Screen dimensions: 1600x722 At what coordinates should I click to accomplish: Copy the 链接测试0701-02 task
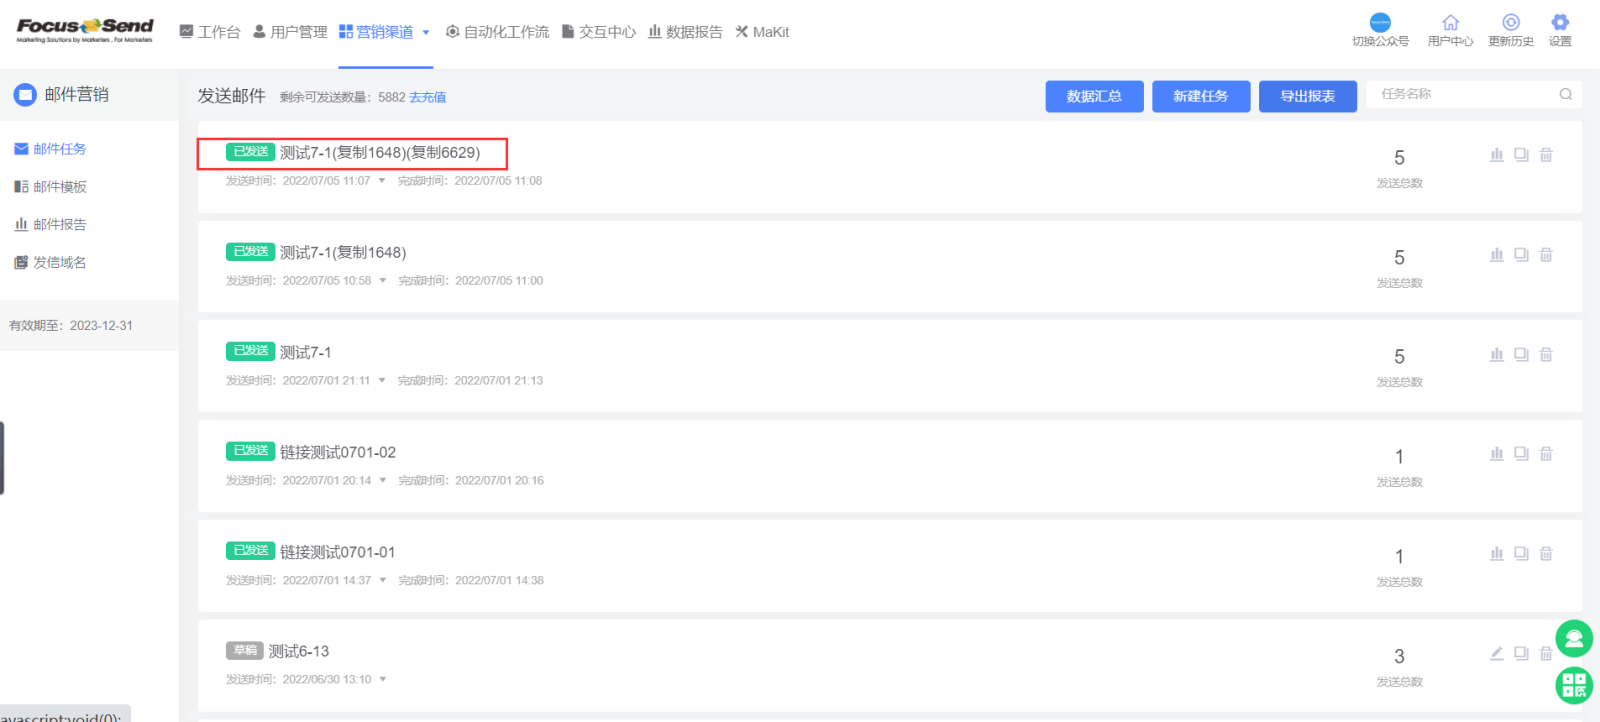(1521, 454)
